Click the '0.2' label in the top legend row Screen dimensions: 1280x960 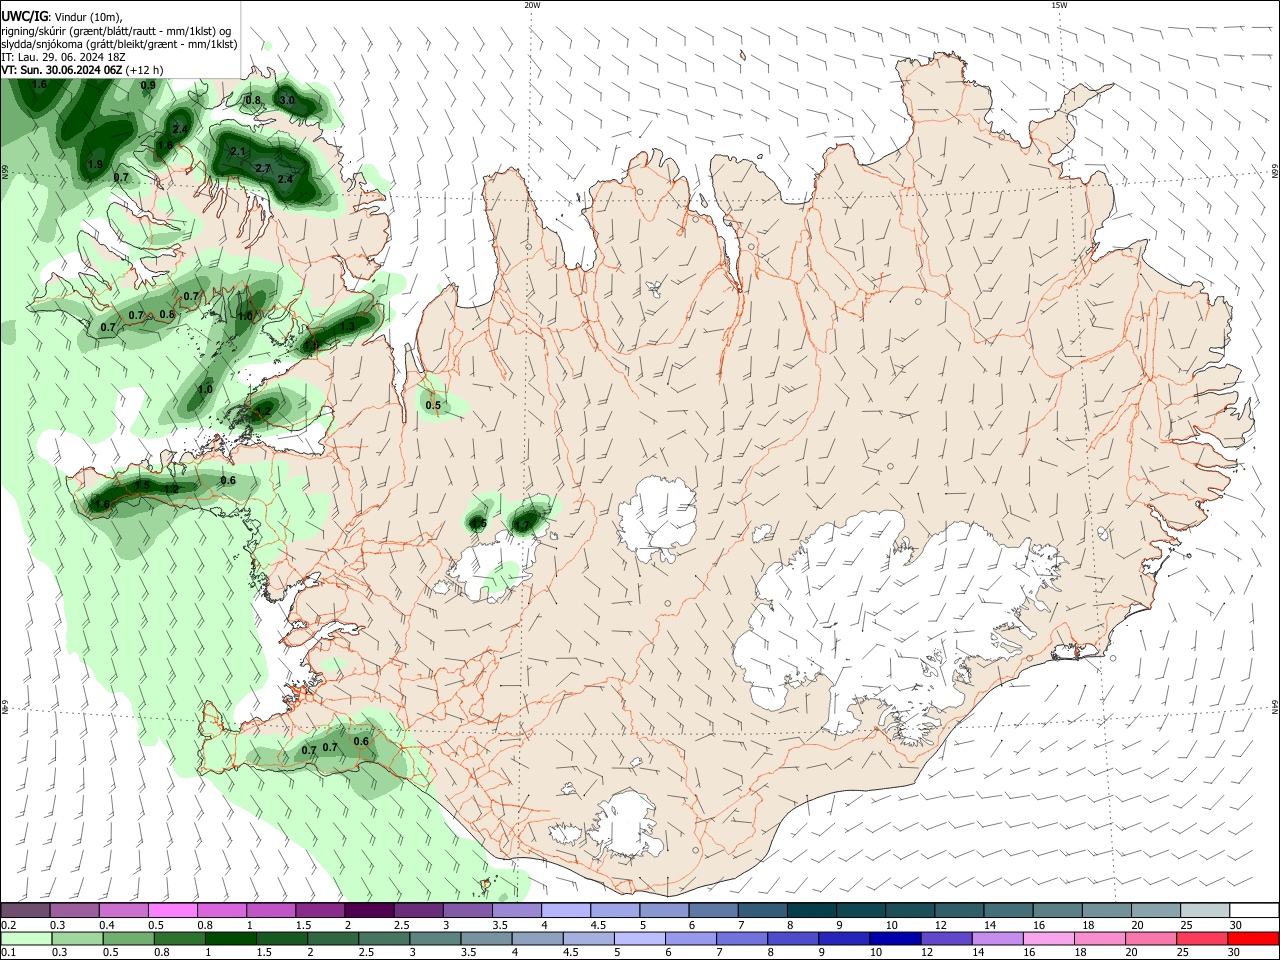[x=7, y=925]
